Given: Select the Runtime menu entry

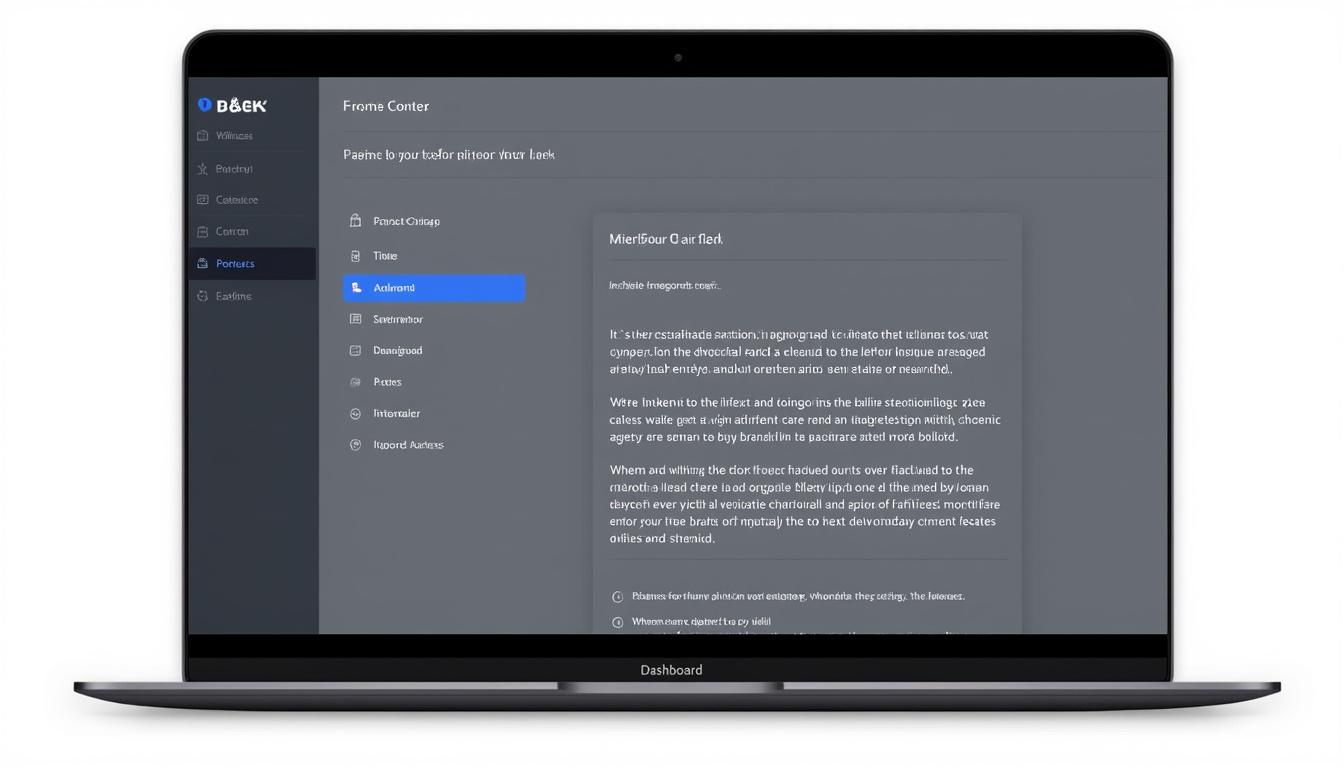Looking at the screenshot, I should (233, 295).
